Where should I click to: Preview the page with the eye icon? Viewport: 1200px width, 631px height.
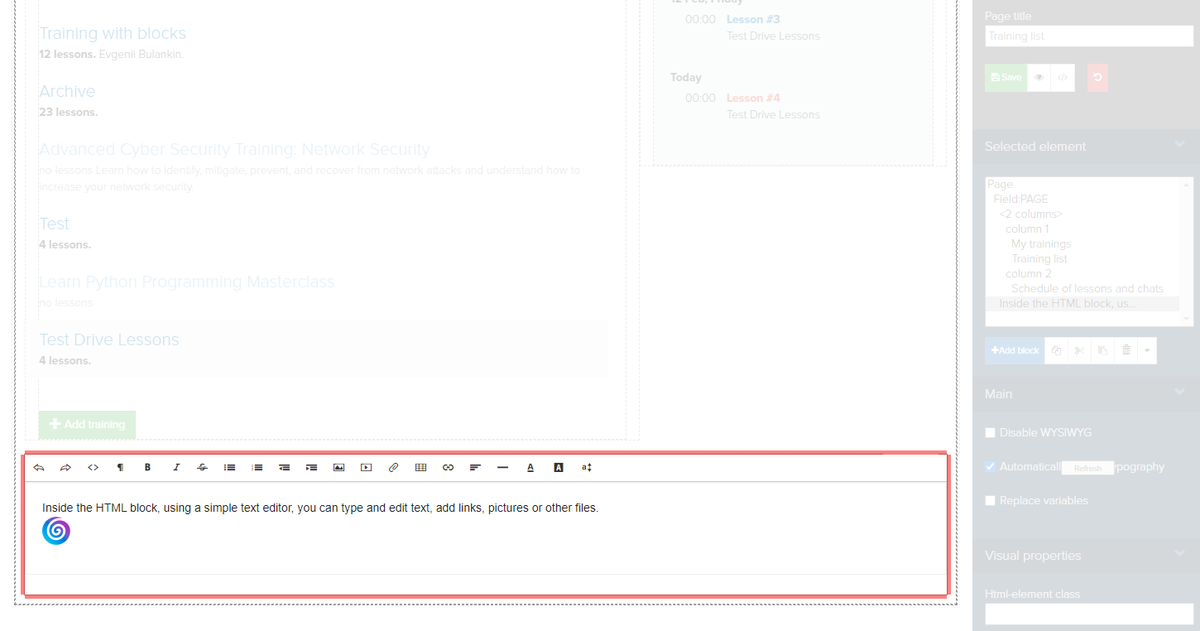pyautogui.click(x=1039, y=77)
